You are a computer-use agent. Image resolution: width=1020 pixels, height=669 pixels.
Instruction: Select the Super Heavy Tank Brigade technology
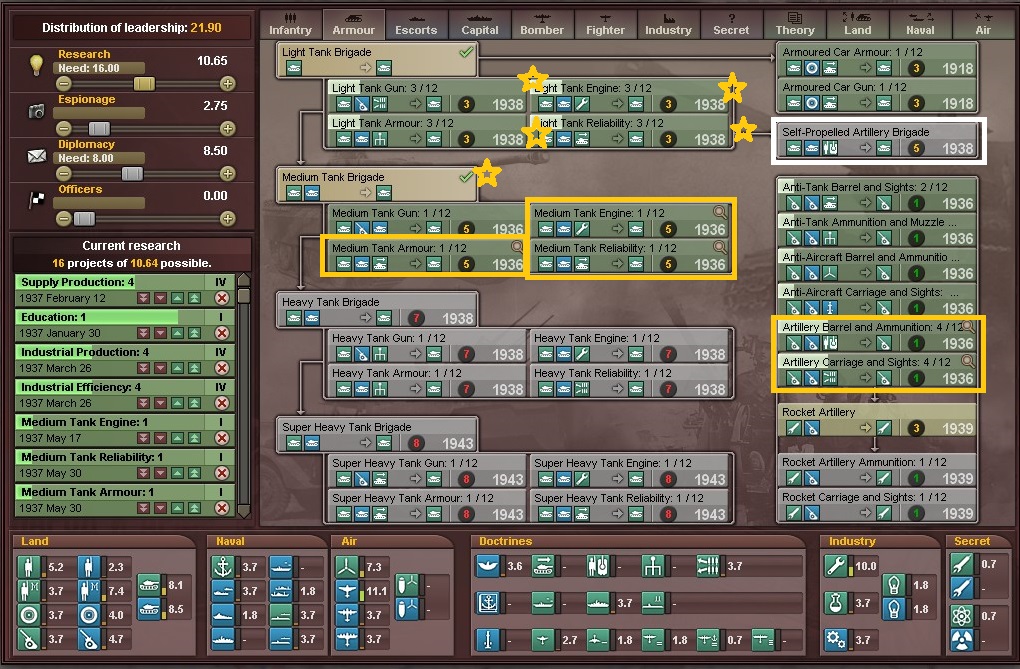tap(377, 435)
